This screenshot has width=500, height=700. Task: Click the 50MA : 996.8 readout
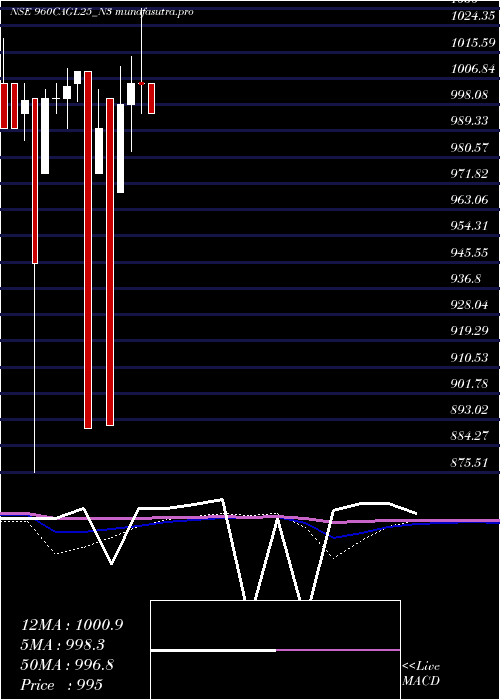tap(67, 665)
